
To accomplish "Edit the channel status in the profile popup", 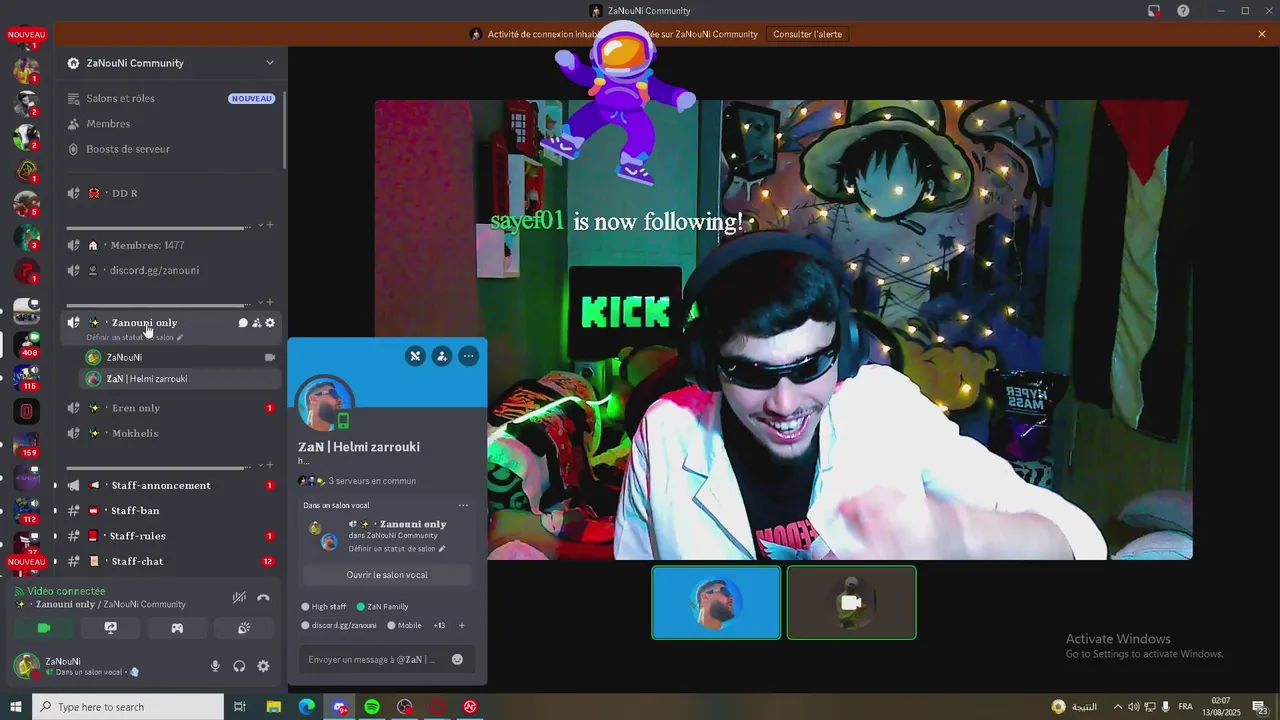I will click(397, 549).
